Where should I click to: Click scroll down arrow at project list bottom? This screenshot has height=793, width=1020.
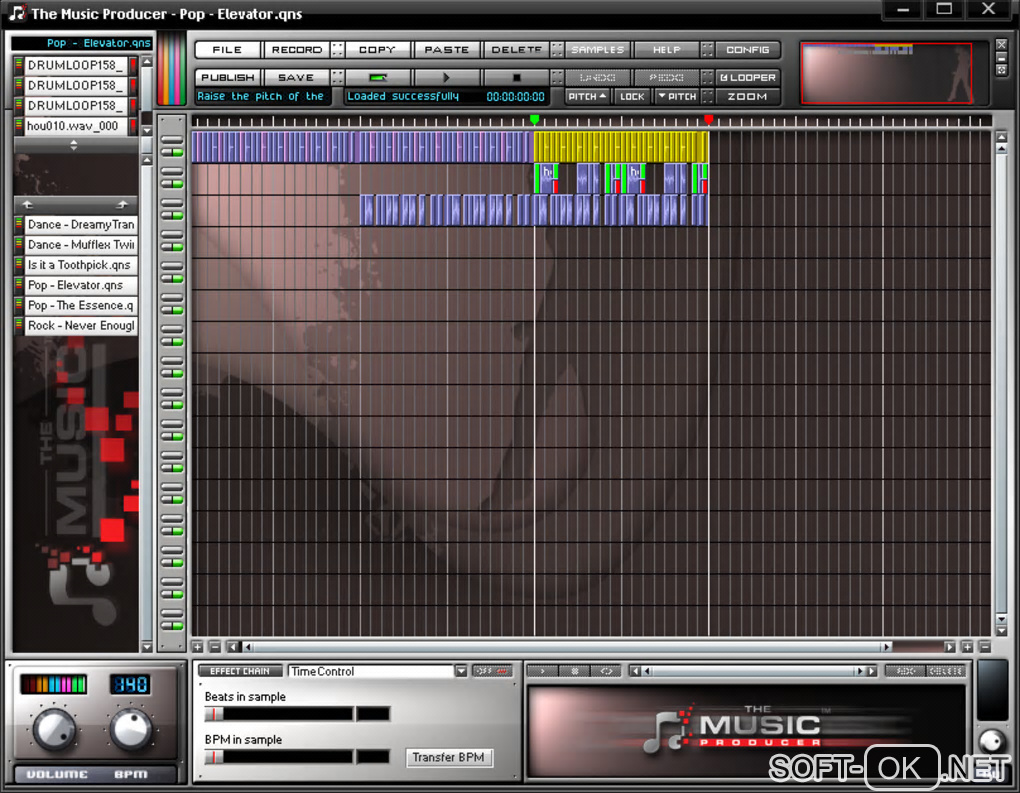tap(147, 647)
